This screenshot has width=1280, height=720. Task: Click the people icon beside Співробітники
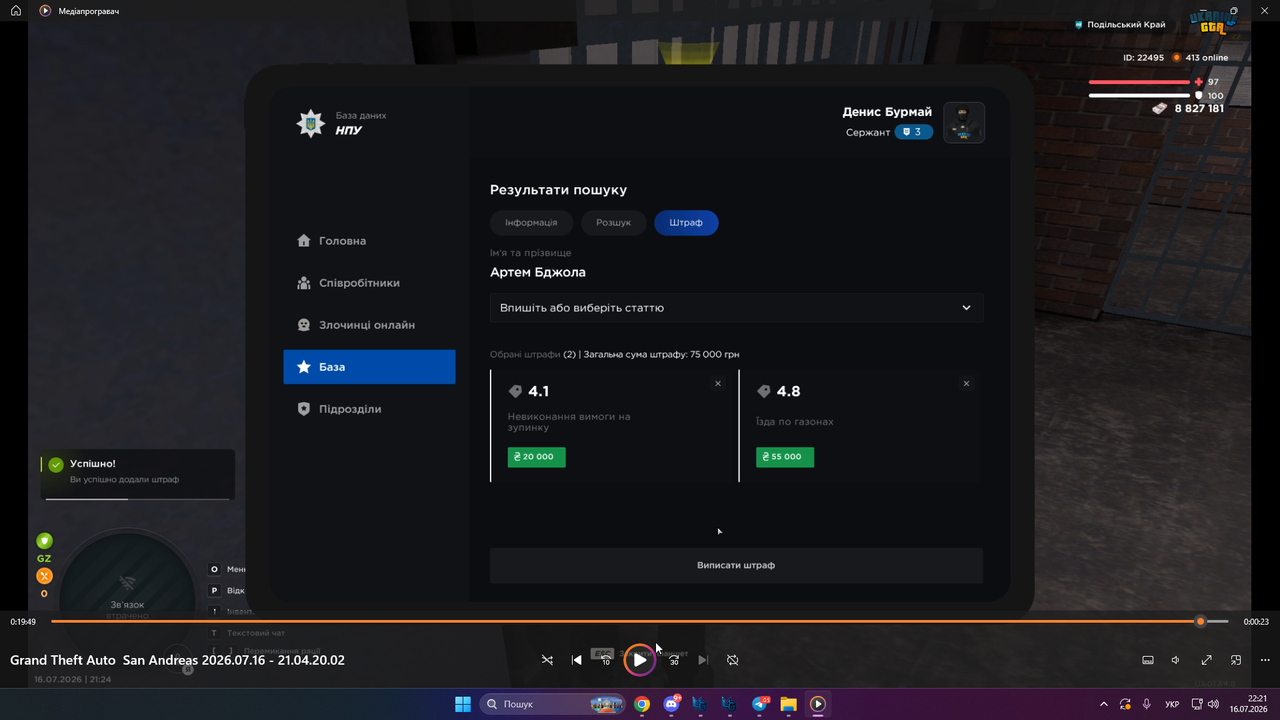304,283
